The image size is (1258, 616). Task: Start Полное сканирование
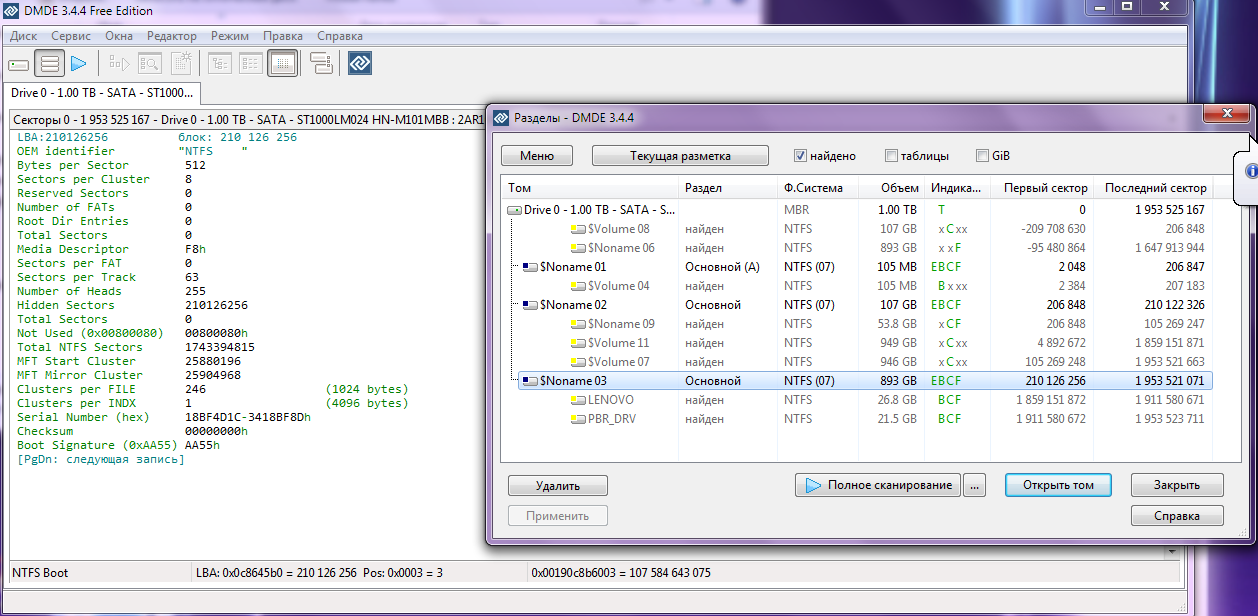[878, 485]
